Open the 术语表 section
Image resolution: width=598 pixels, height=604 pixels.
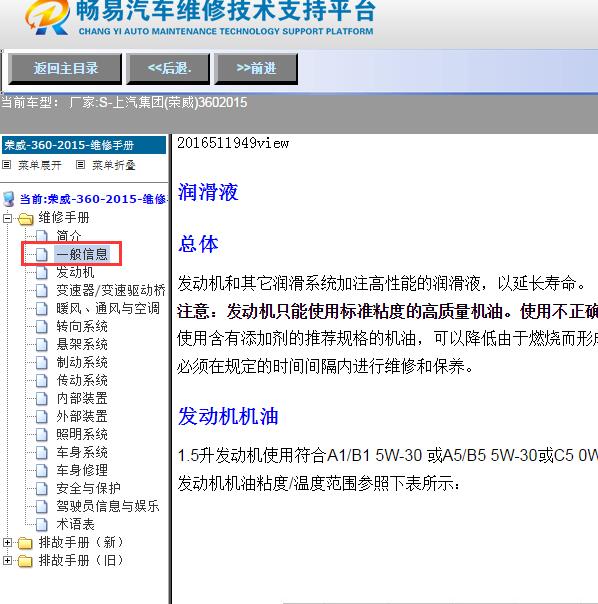coord(75,524)
